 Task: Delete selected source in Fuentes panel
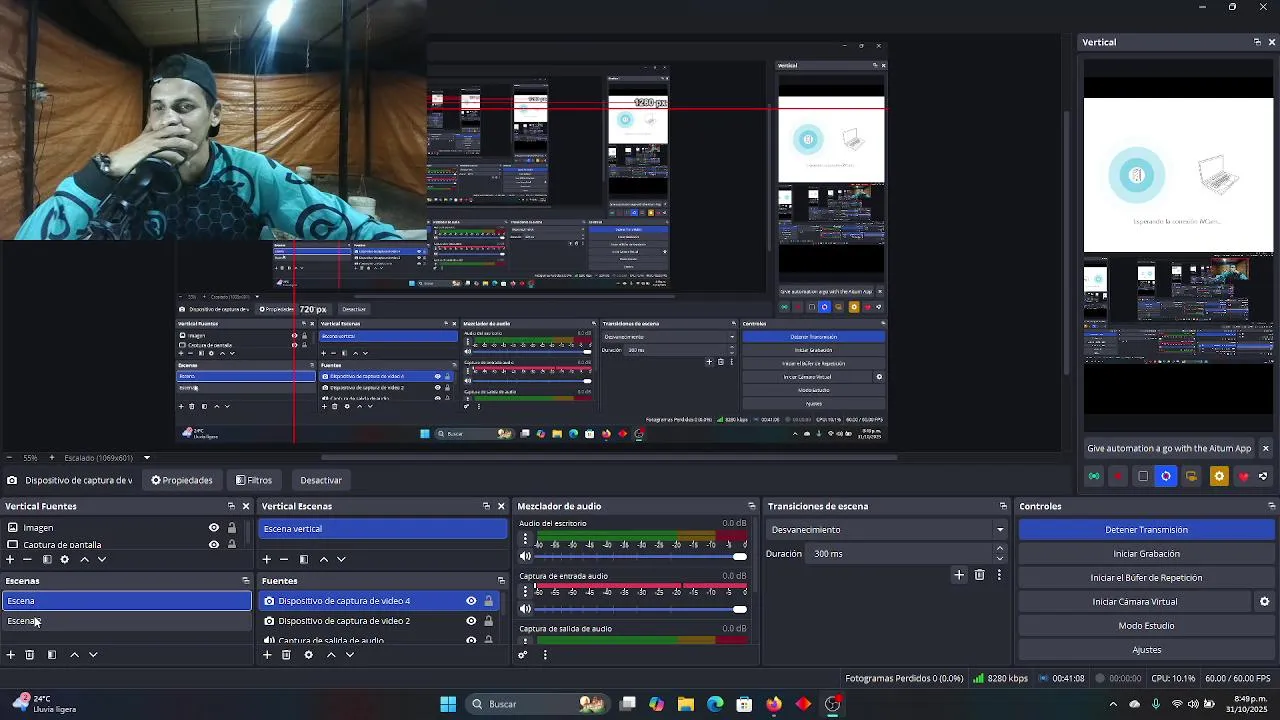(x=286, y=655)
